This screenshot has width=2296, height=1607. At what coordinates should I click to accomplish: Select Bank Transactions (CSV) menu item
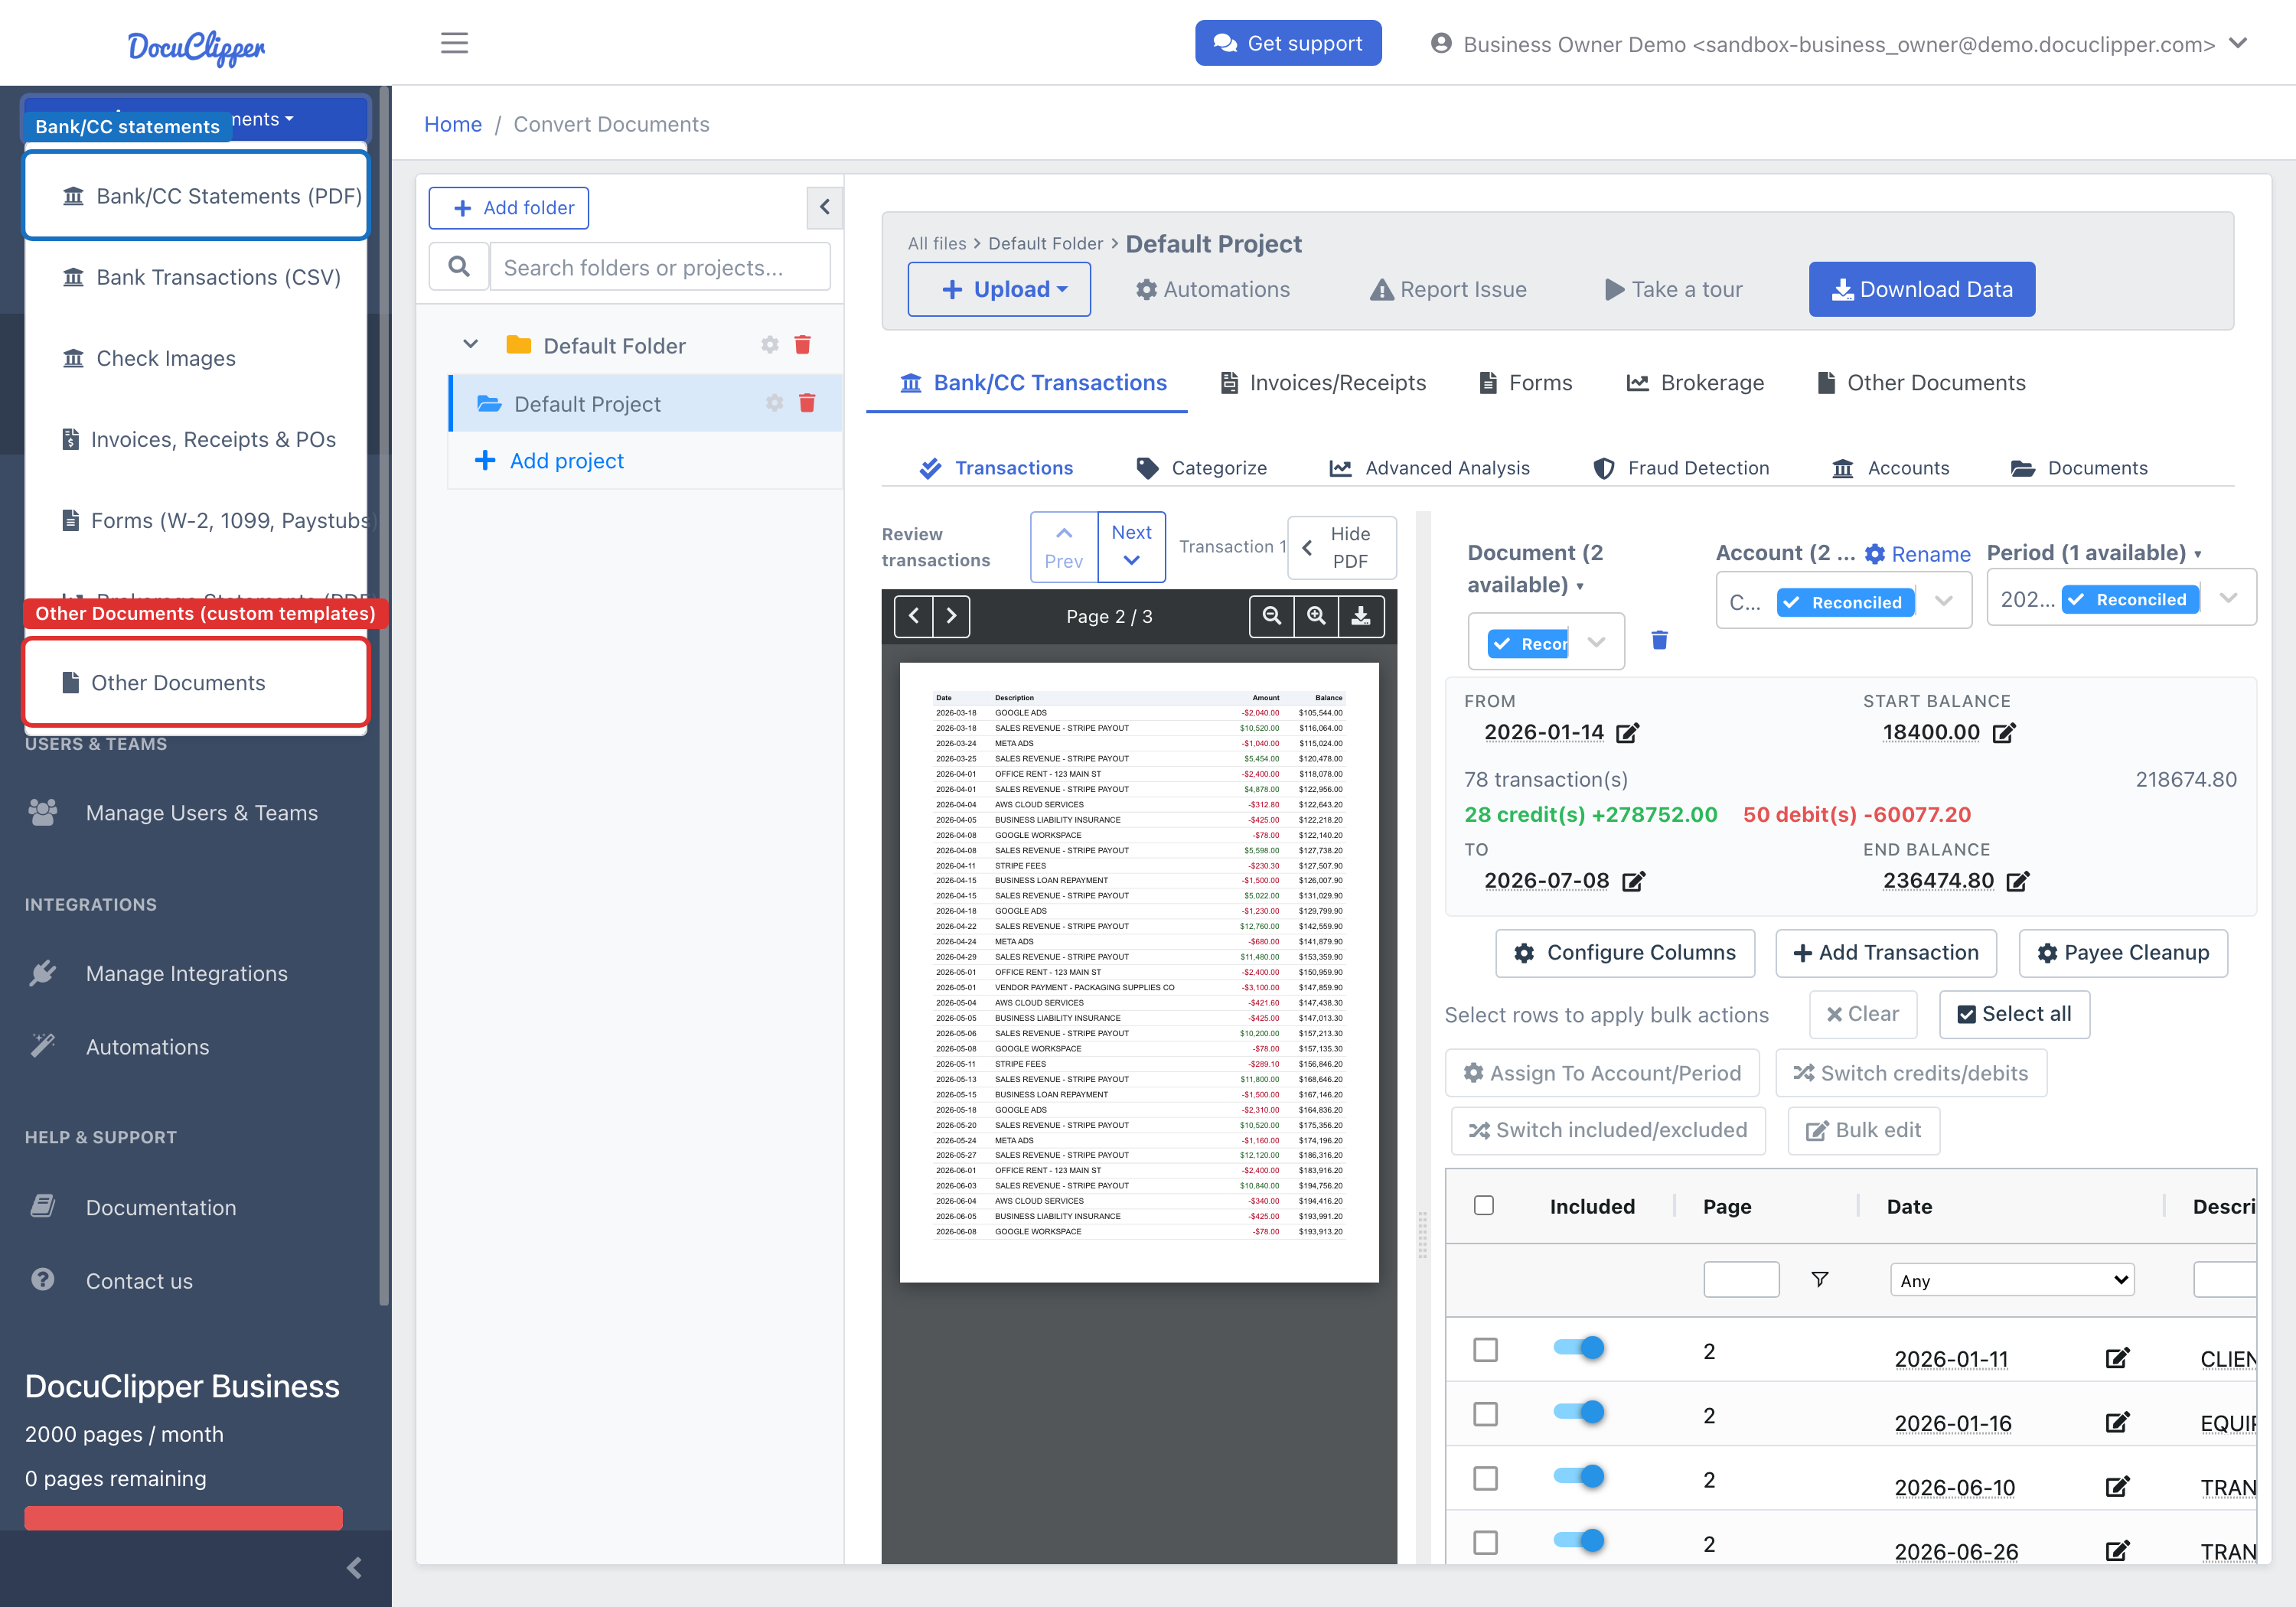(196, 277)
